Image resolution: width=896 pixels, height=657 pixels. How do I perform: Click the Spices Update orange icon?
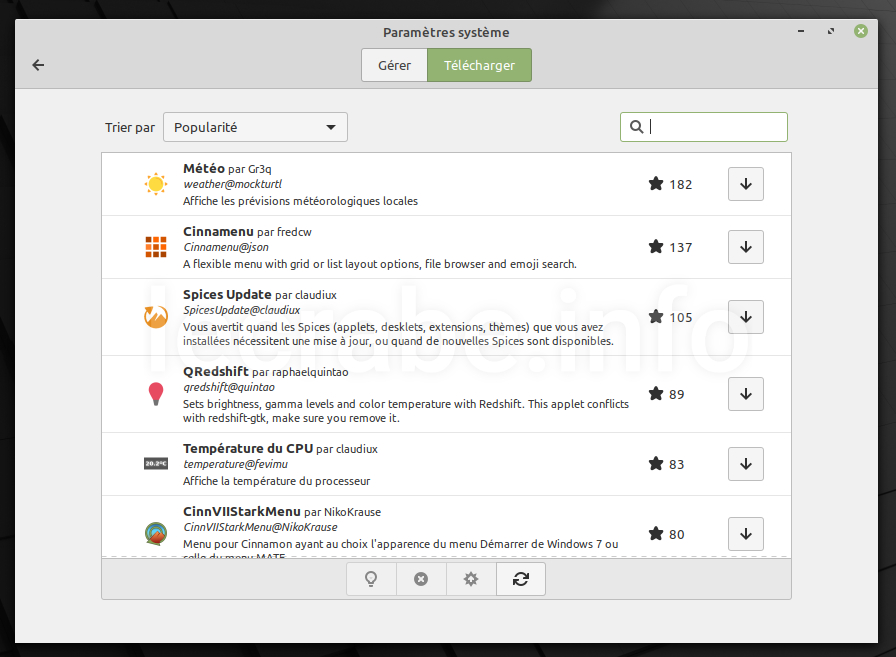coord(156,317)
